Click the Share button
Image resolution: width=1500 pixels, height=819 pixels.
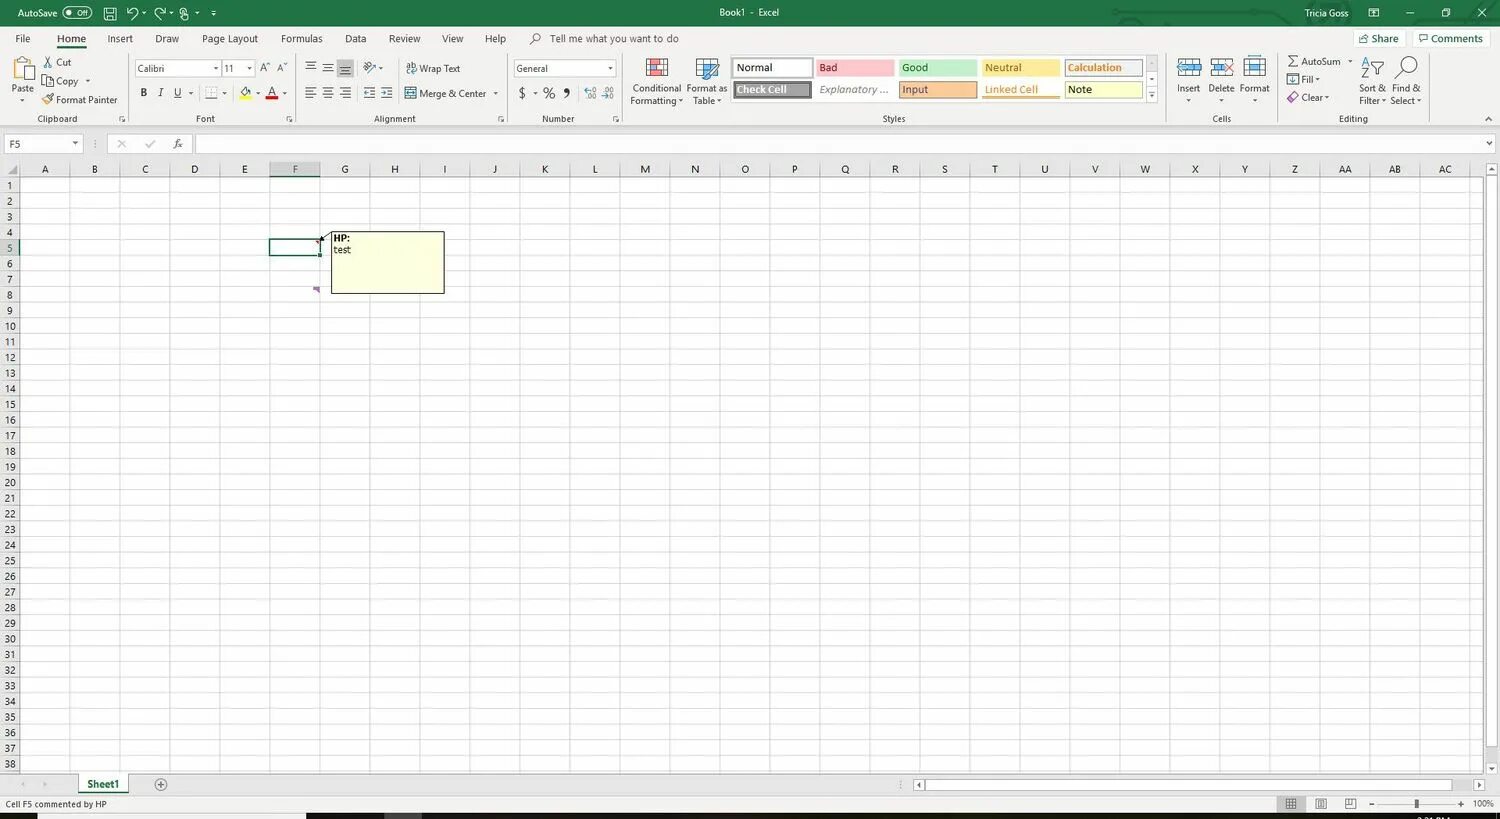(x=1380, y=38)
